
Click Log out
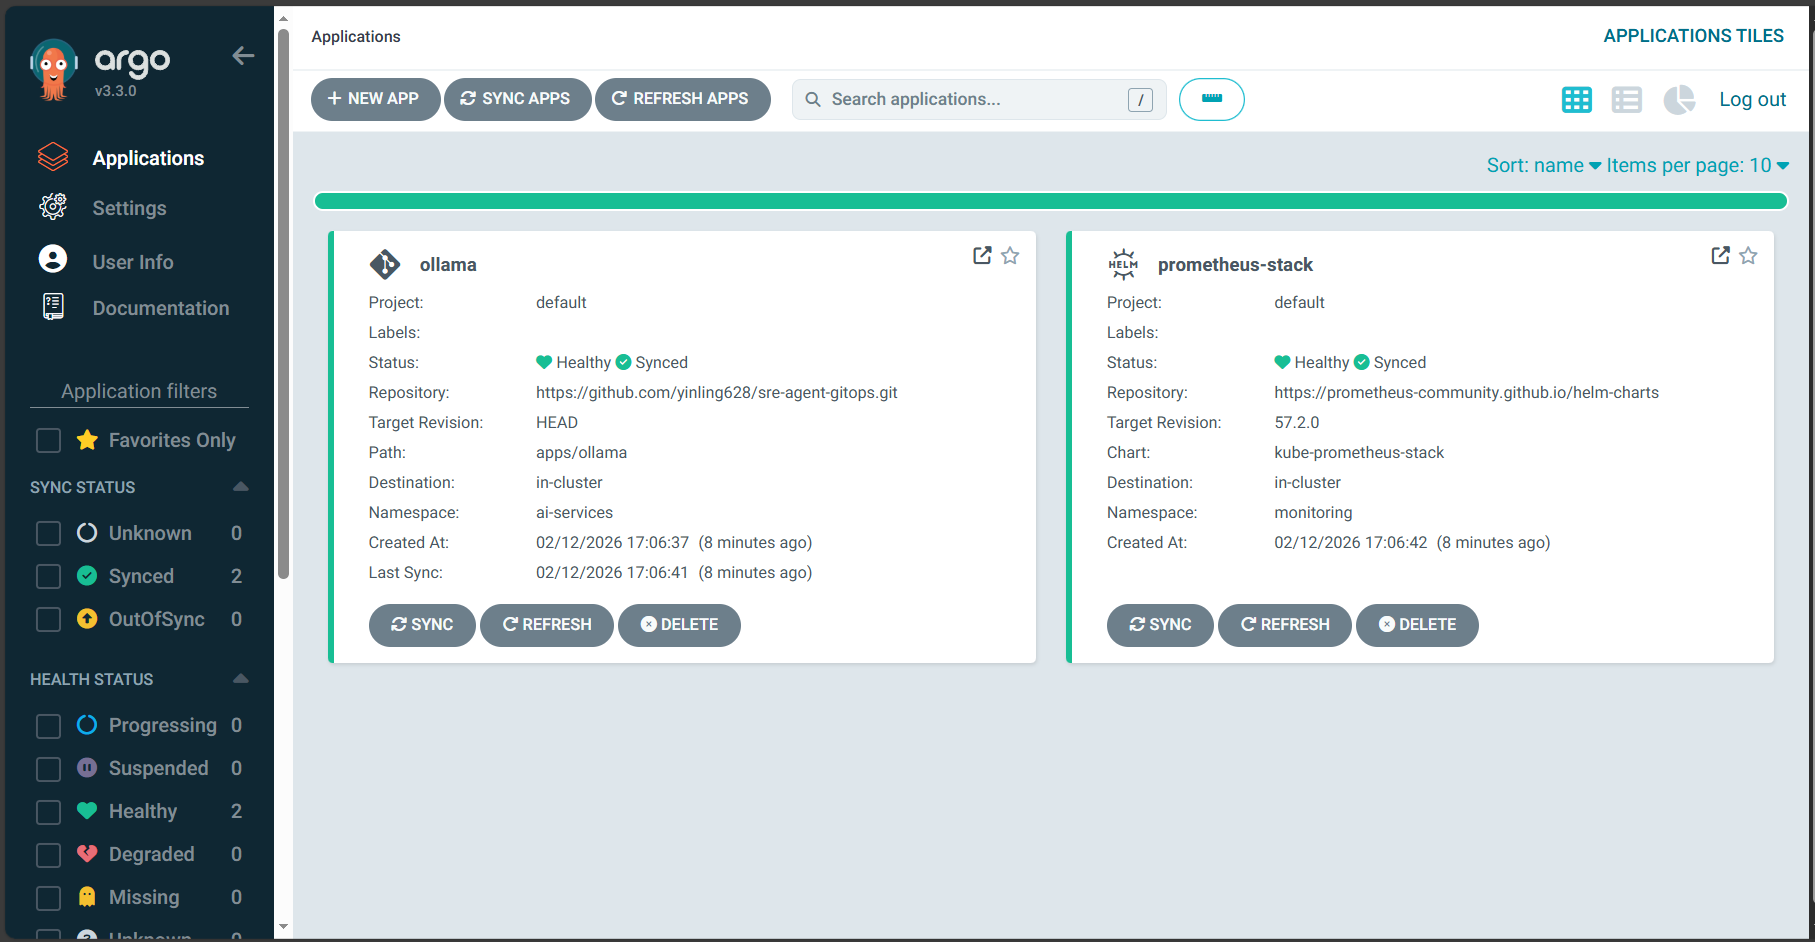[x=1752, y=99]
